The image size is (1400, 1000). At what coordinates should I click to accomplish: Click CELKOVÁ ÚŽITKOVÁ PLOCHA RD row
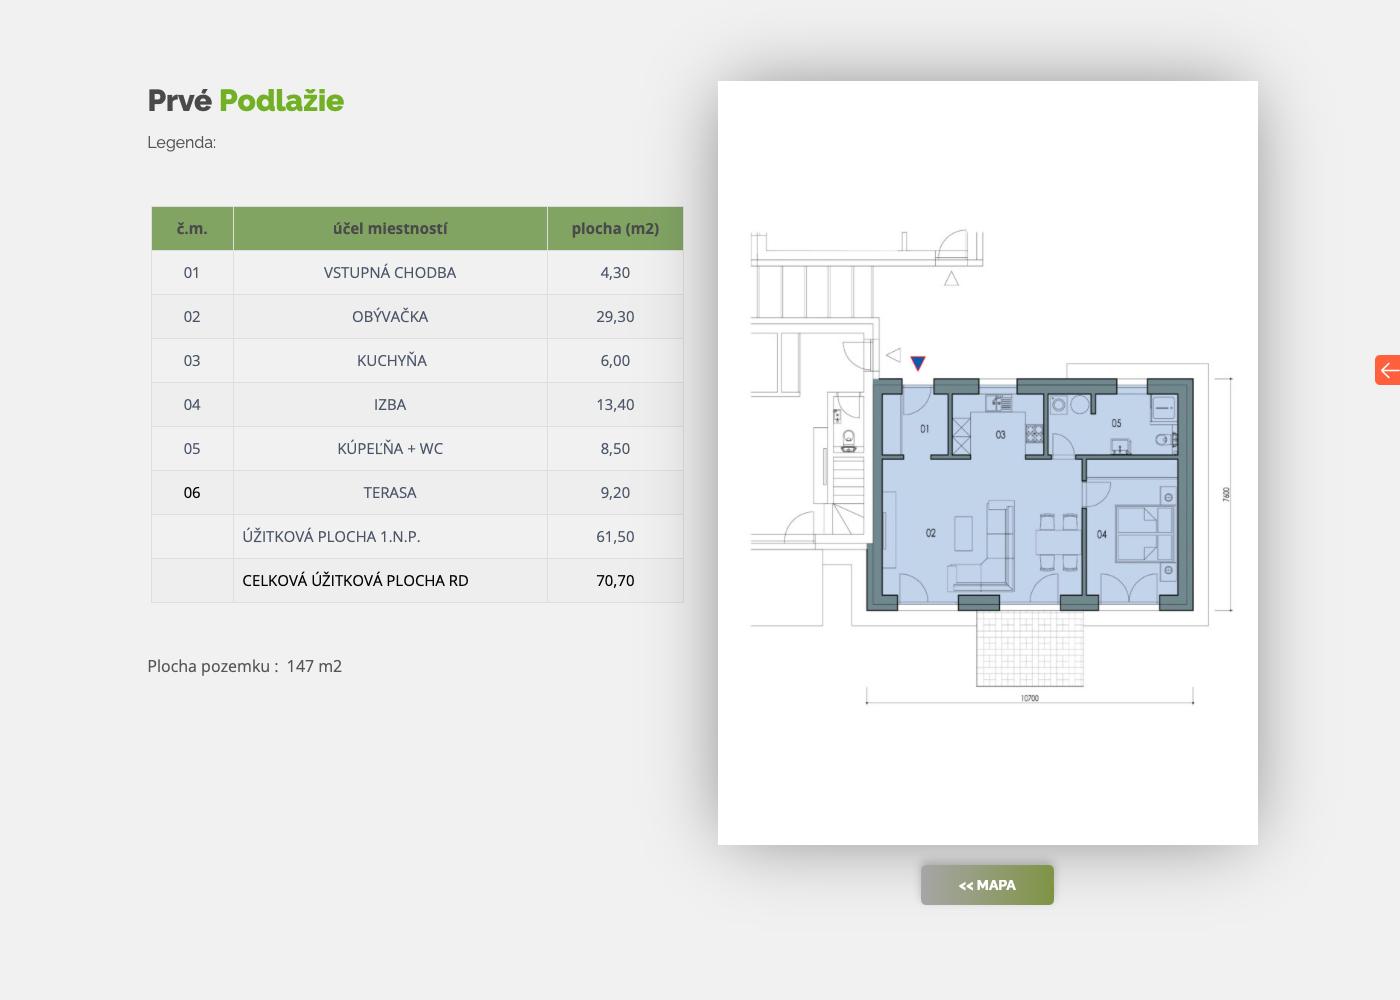click(417, 580)
